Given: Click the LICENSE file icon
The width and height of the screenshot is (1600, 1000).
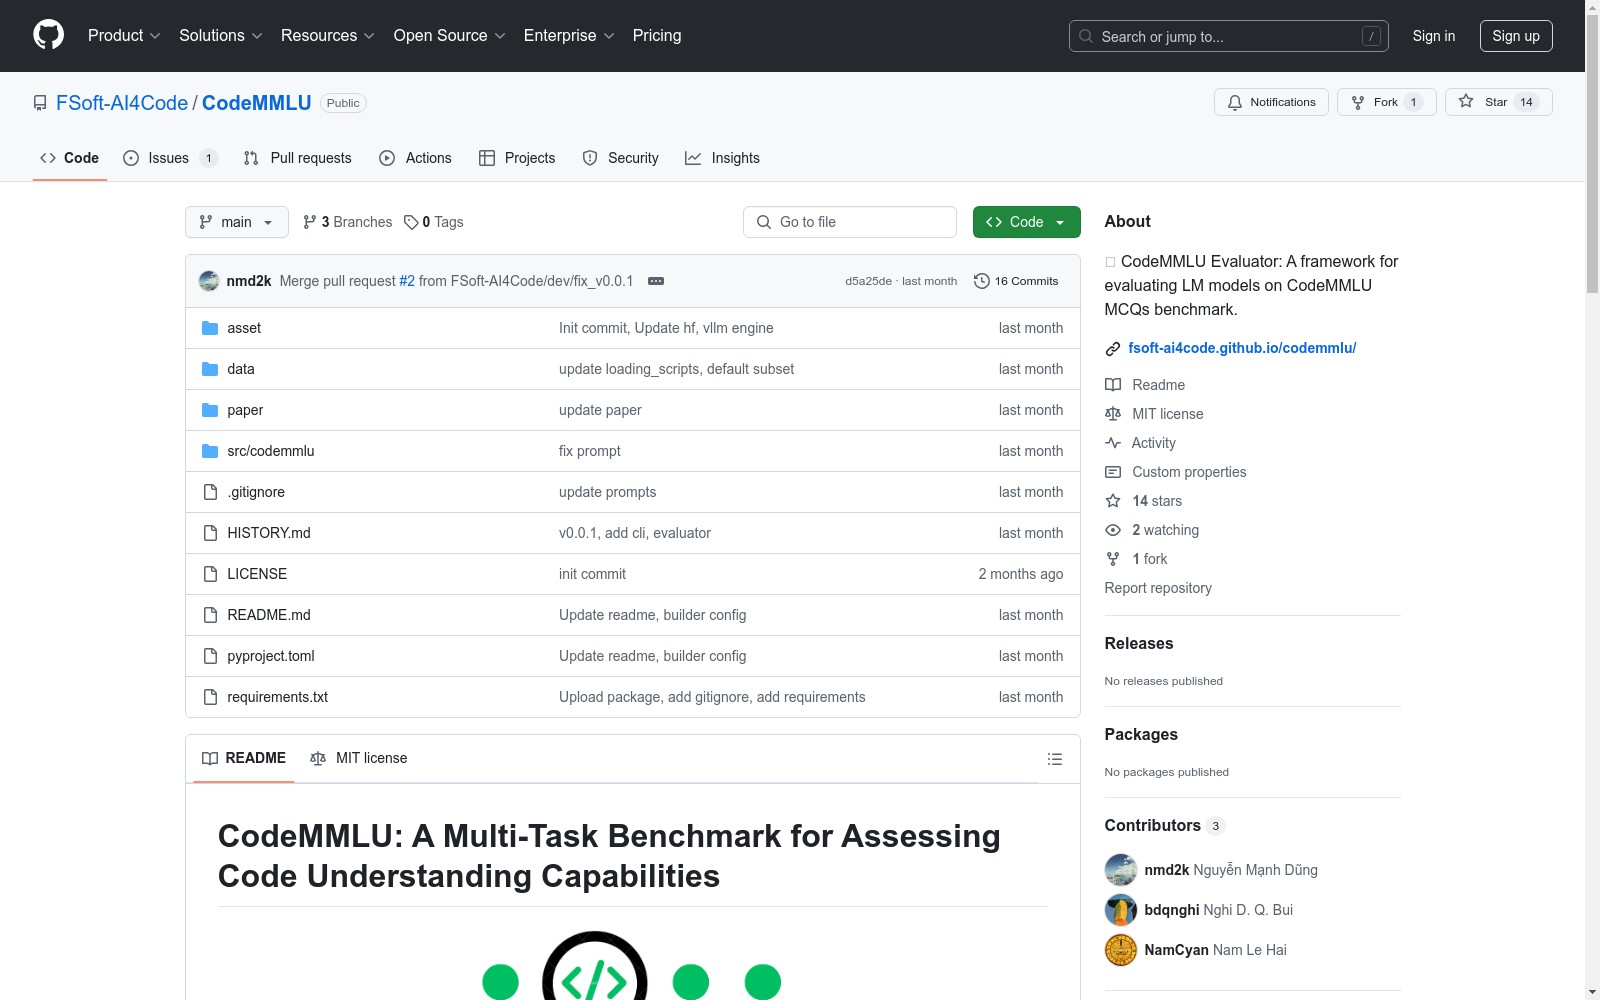Looking at the screenshot, I should [210, 574].
